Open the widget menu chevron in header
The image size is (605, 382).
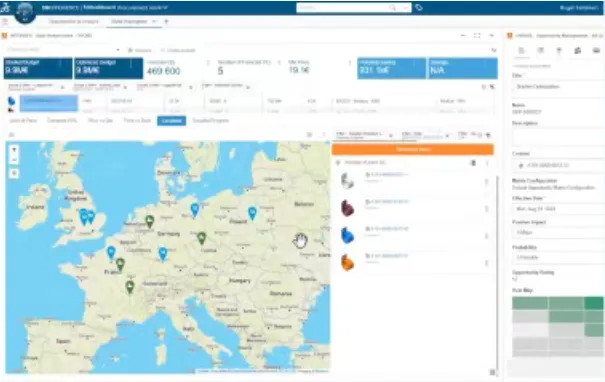coord(492,35)
